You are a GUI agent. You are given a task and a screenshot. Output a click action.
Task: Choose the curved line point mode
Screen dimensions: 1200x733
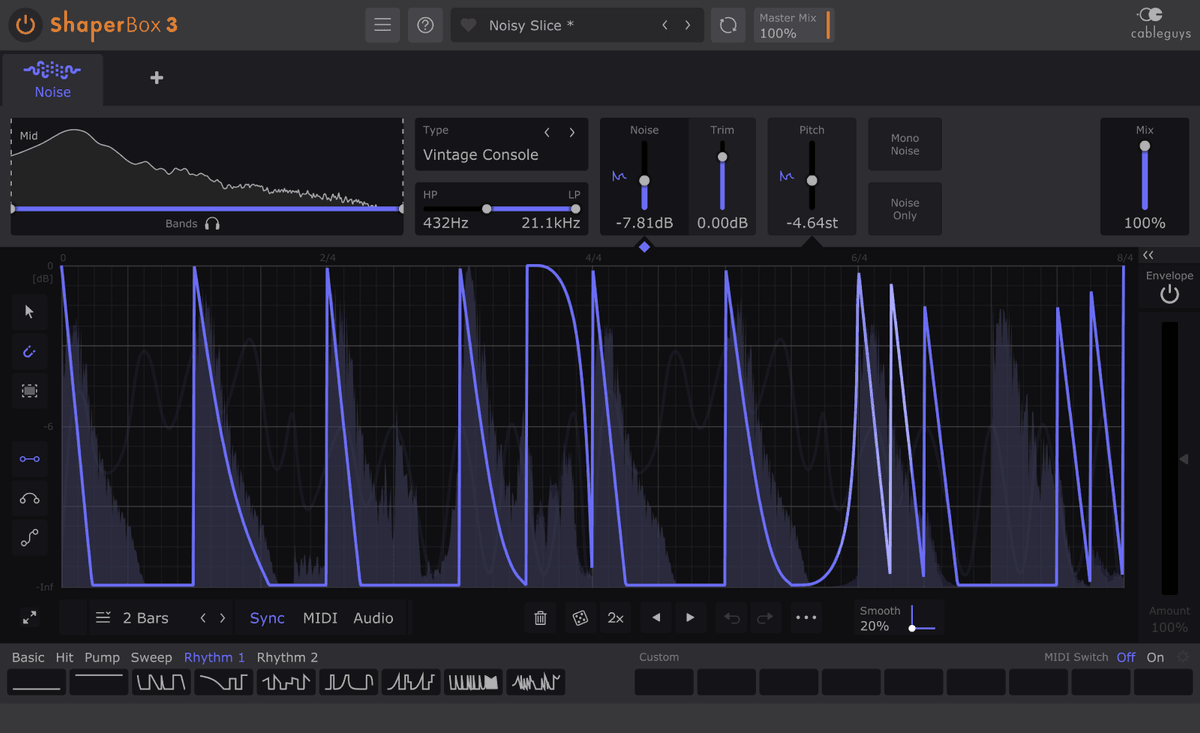click(x=30, y=498)
